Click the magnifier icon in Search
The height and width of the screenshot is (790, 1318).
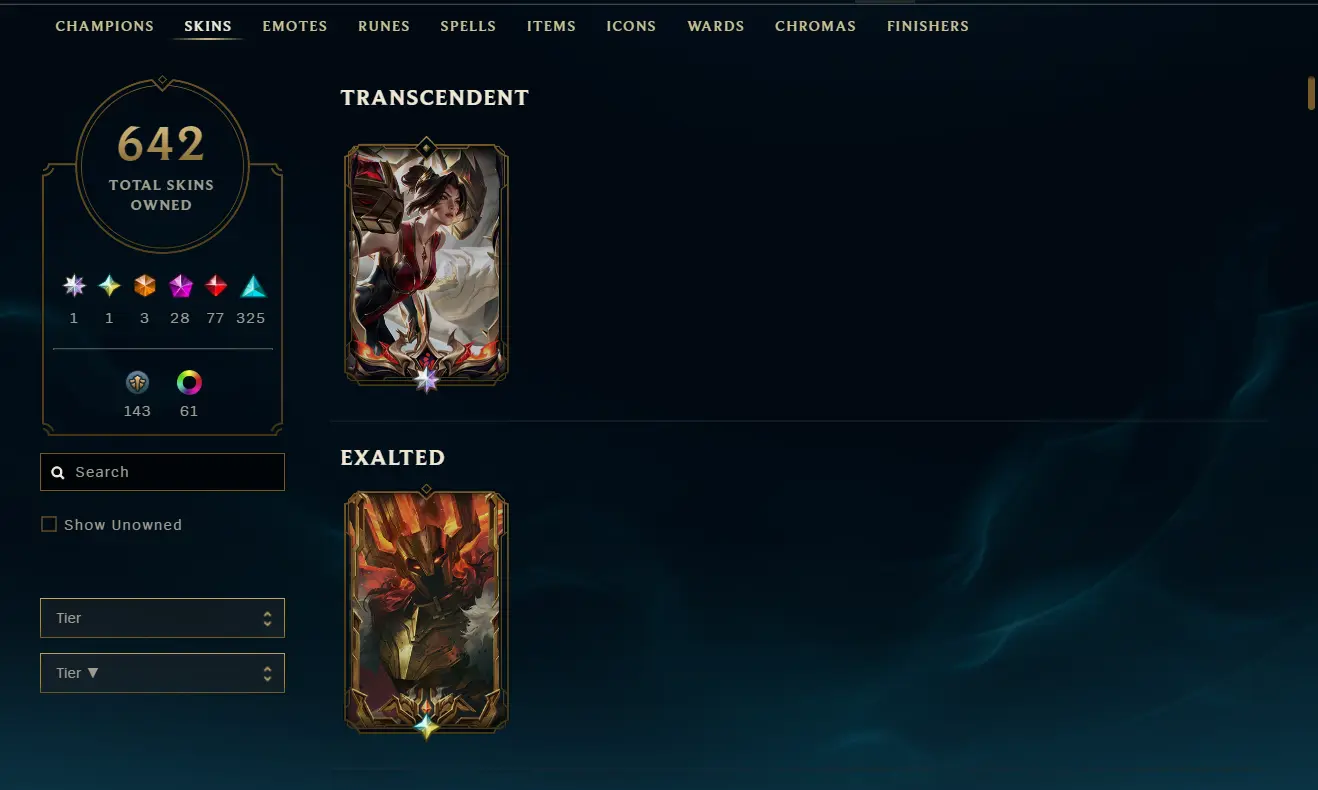pyautogui.click(x=58, y=472)
